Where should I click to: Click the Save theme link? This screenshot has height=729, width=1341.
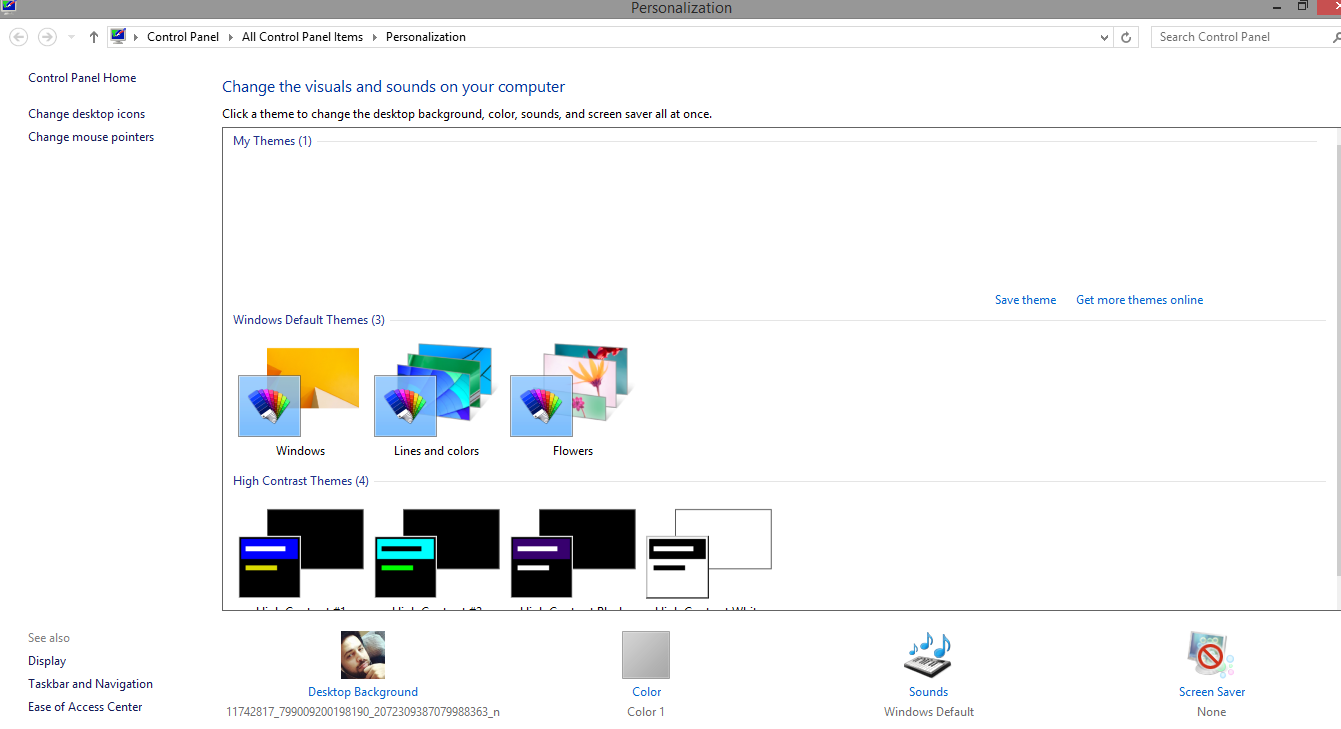point(1025,300)
